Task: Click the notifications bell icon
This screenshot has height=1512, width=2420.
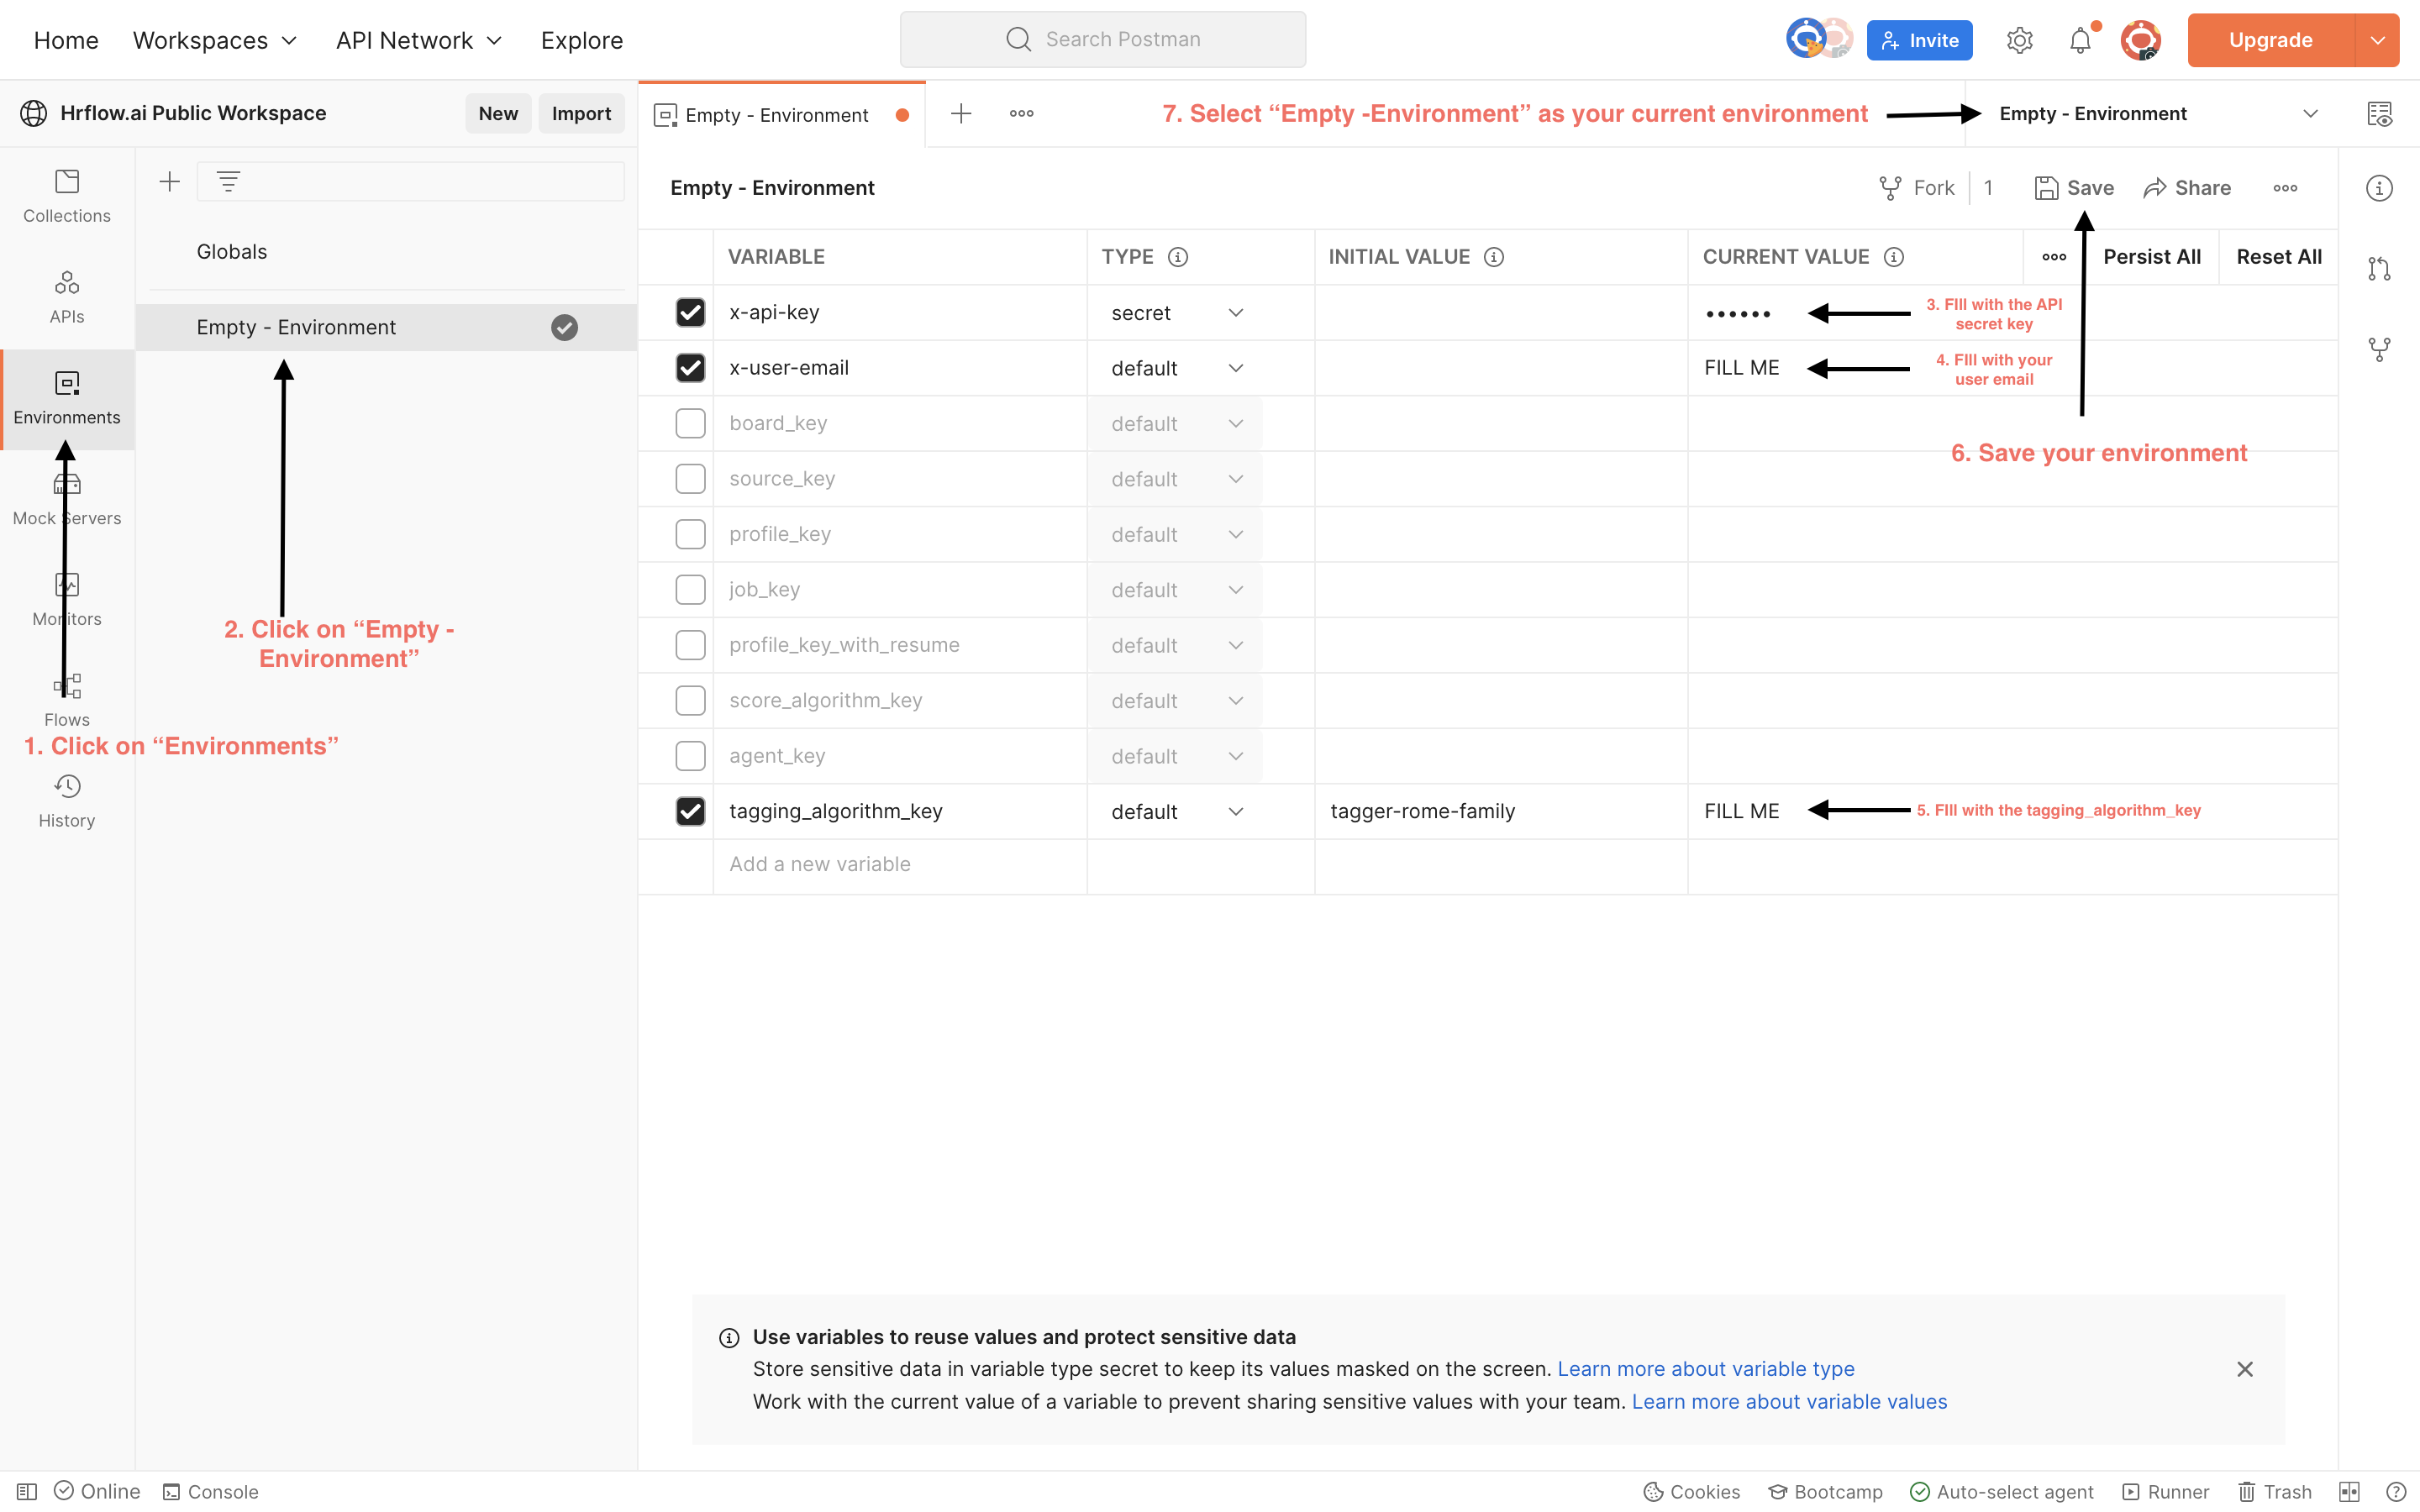Action: [2080, 40]
